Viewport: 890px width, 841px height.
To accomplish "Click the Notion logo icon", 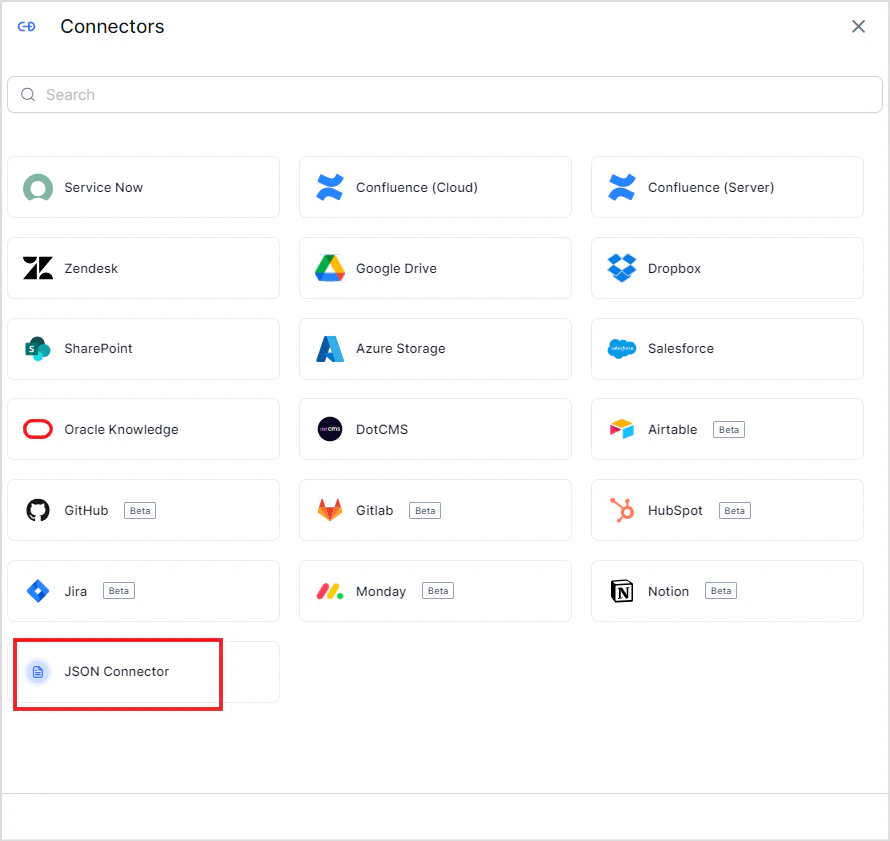I will tap(622, 591).
